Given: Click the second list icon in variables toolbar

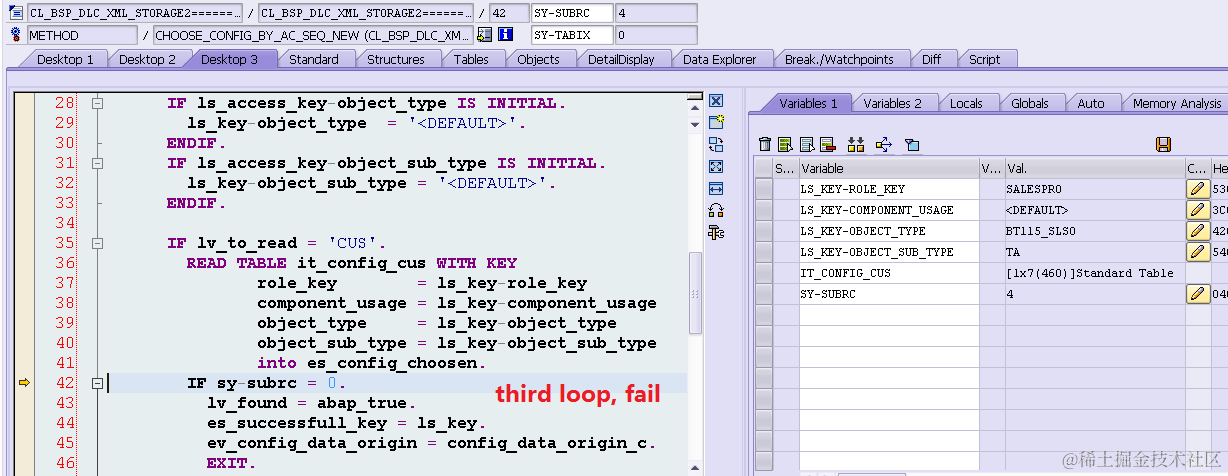Looking at the screenshot, I should (x=806, y=145).
